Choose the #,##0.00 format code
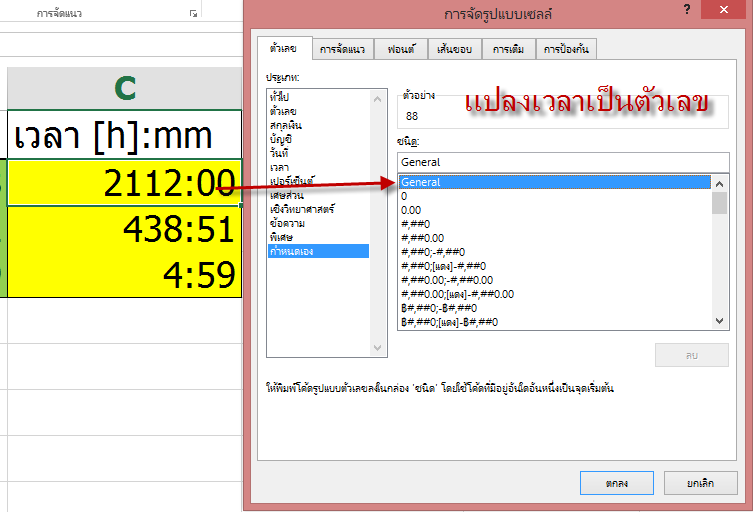Viewport: 753px width, 512px height. (x=555, y=238)
